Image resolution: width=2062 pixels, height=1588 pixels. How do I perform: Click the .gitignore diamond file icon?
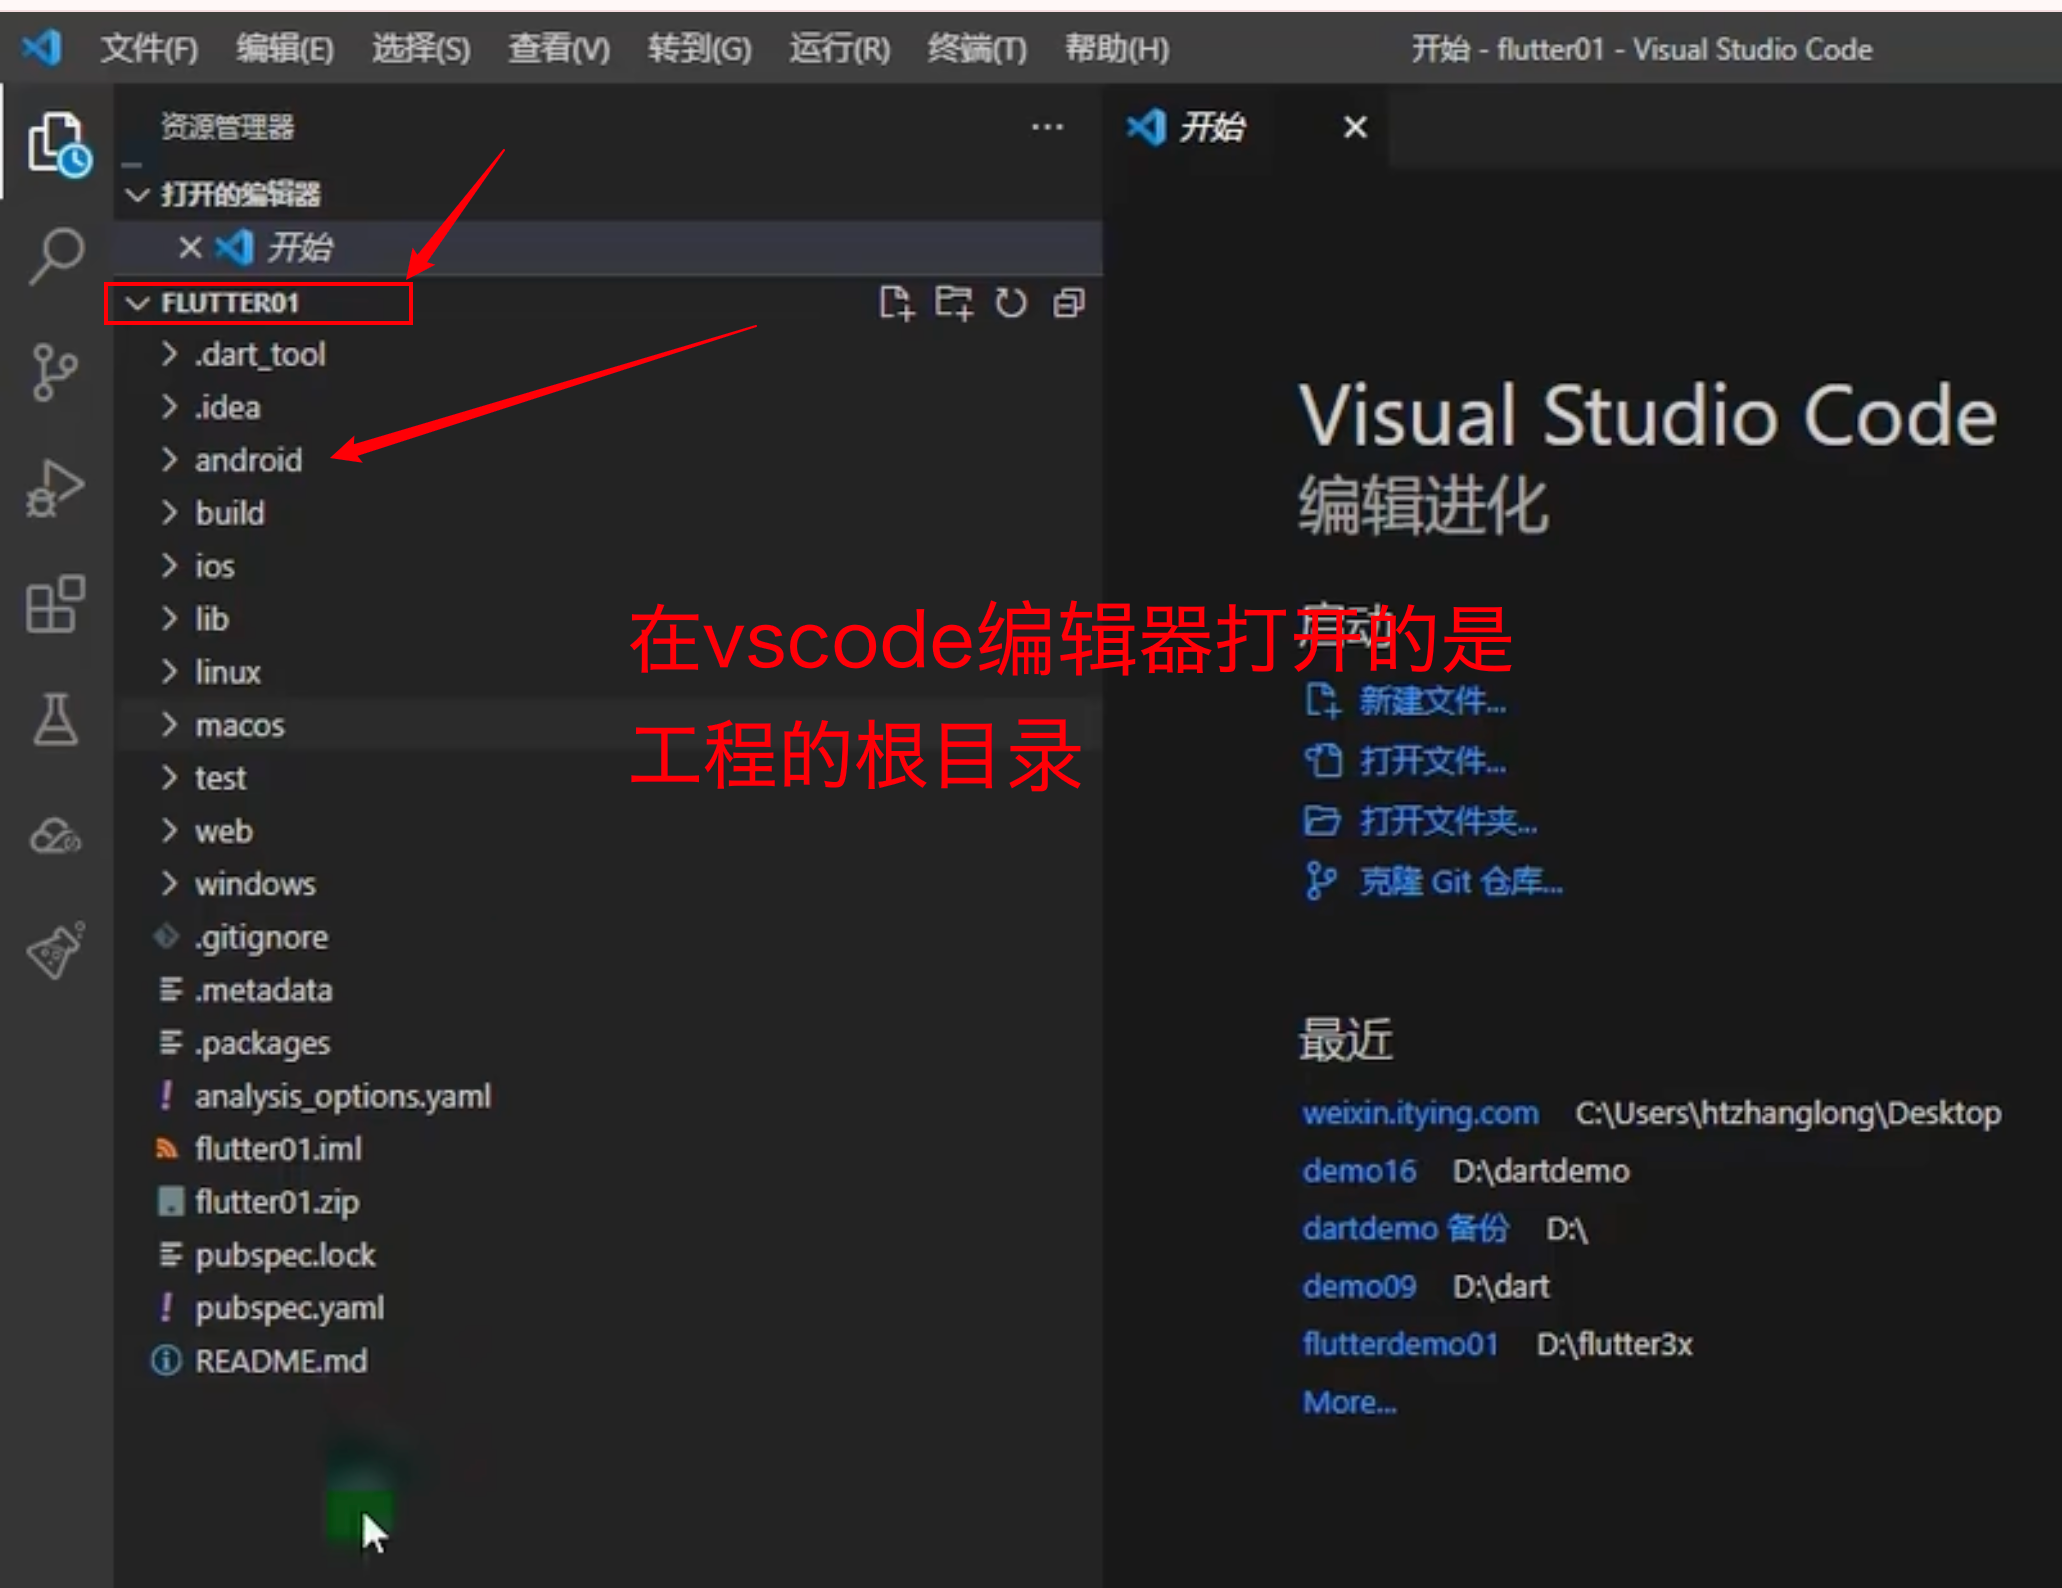[167, 936]
